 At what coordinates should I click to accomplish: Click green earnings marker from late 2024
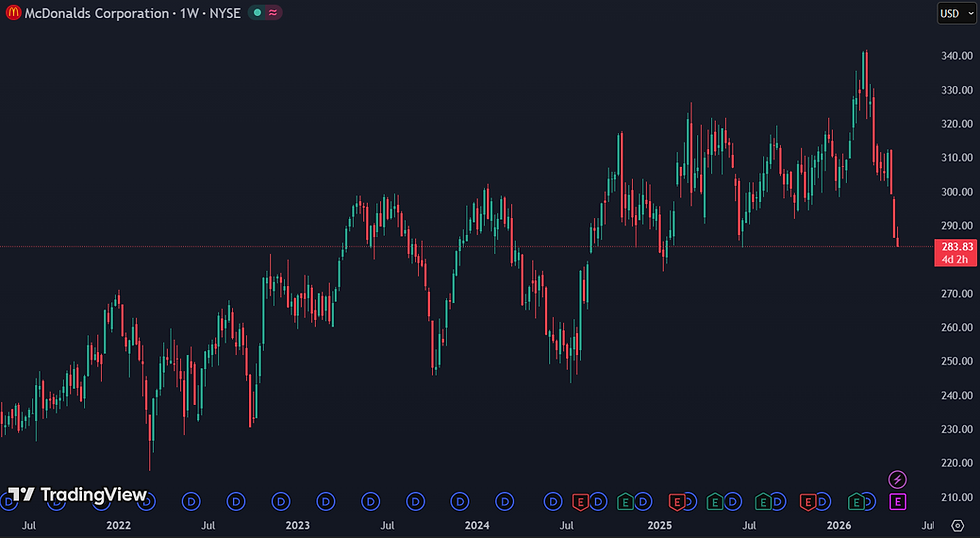[x=625, y=501]
